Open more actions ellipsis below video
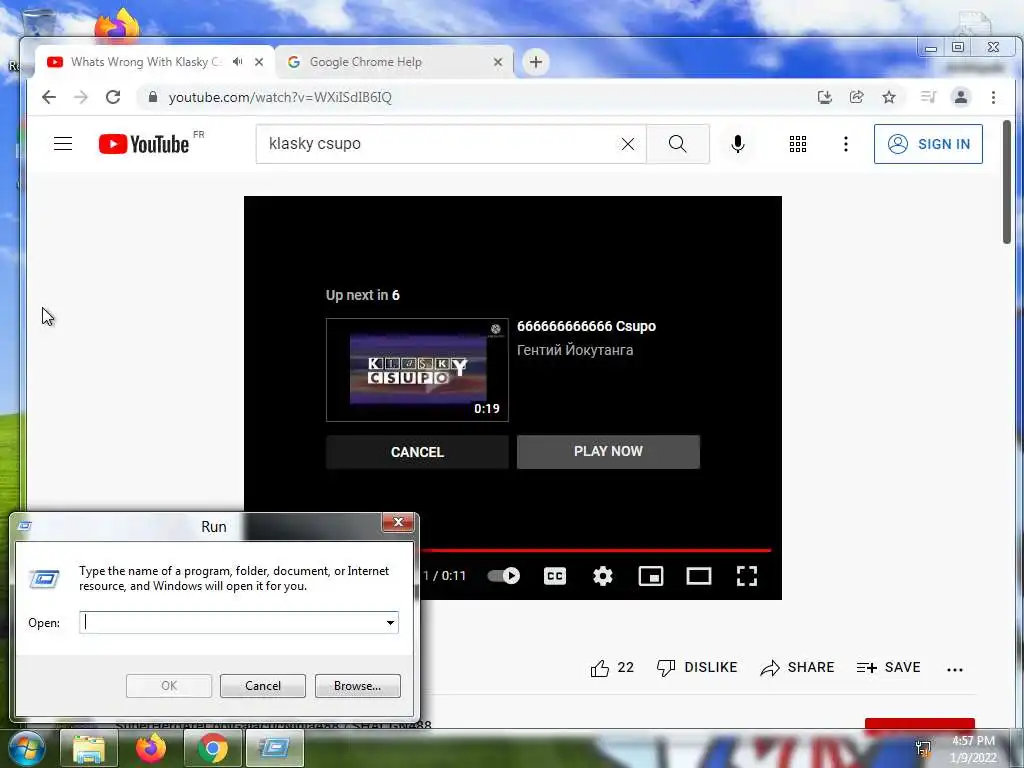 [955, 669]
